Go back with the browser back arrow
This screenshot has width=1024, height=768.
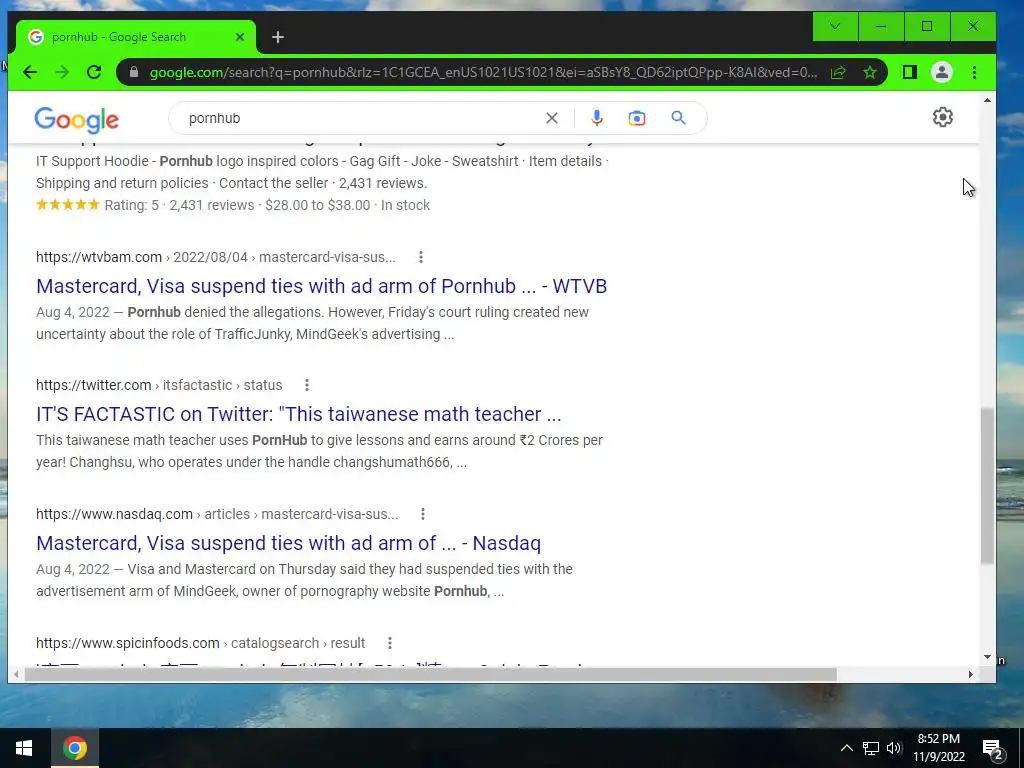tap(30, 72)
